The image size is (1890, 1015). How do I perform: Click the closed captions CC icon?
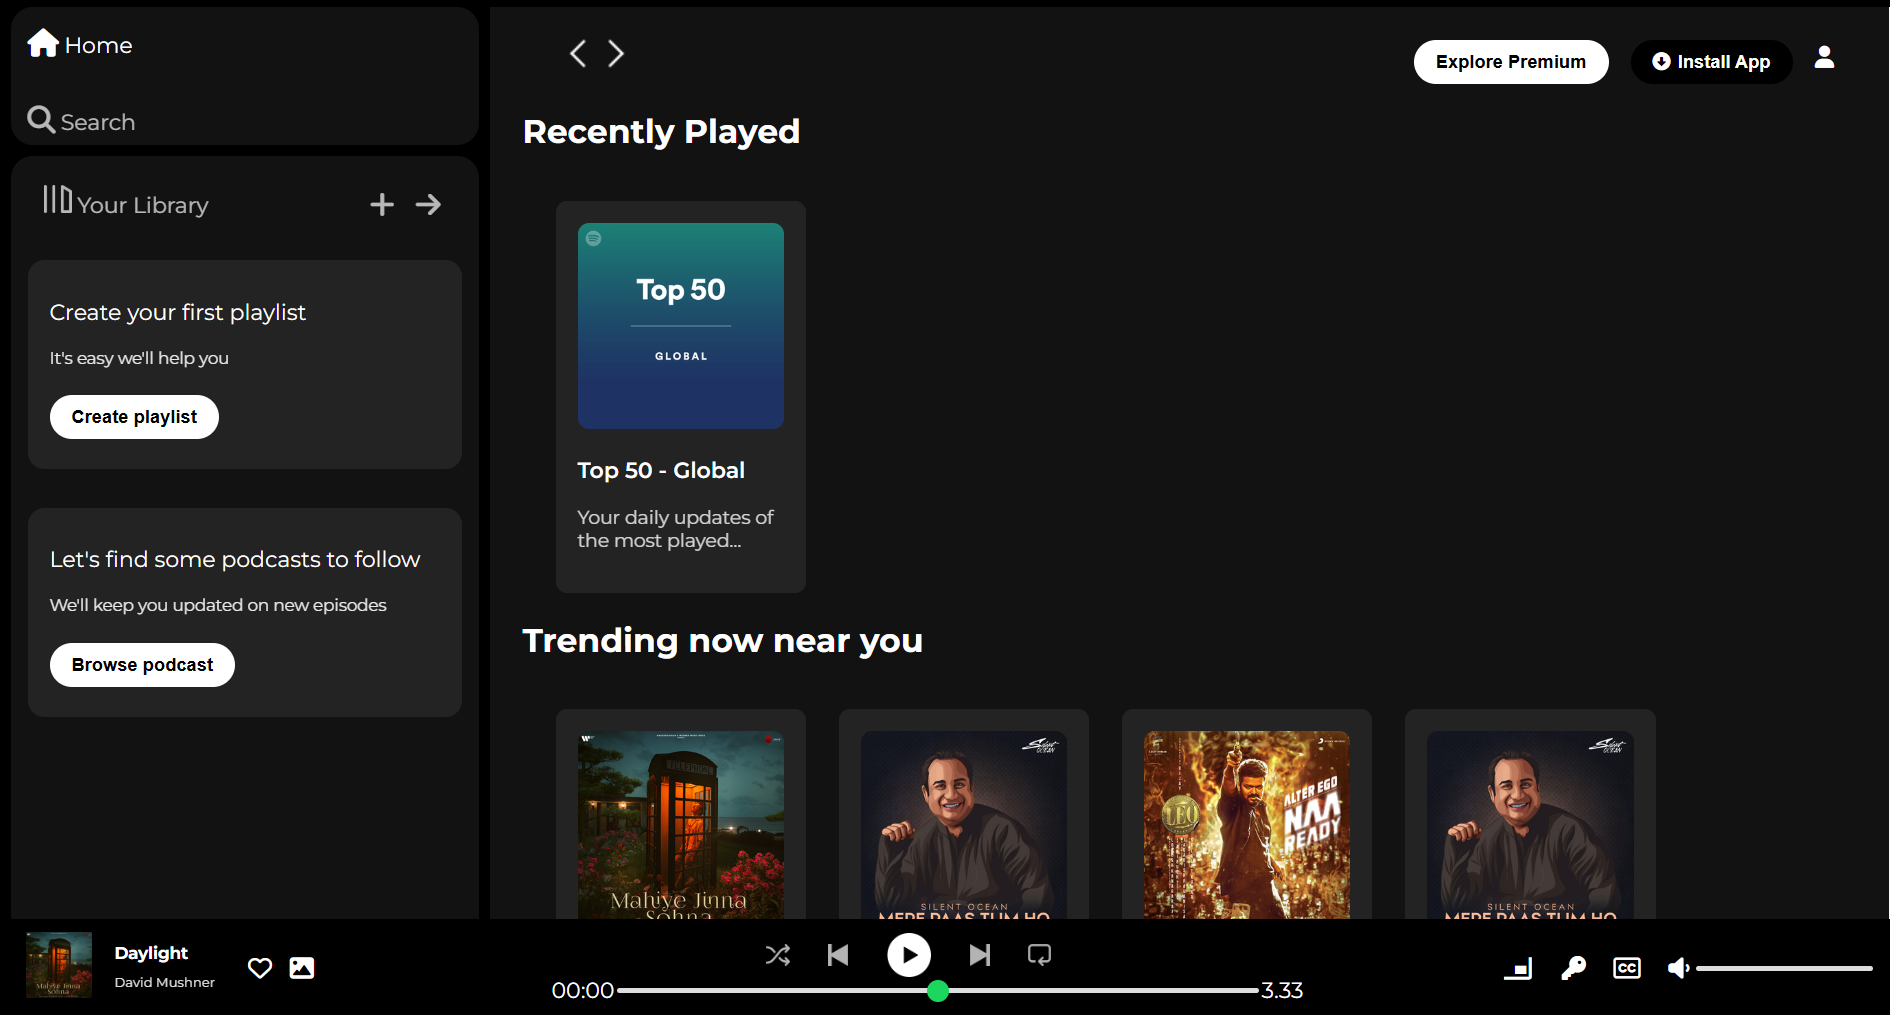1626,968
